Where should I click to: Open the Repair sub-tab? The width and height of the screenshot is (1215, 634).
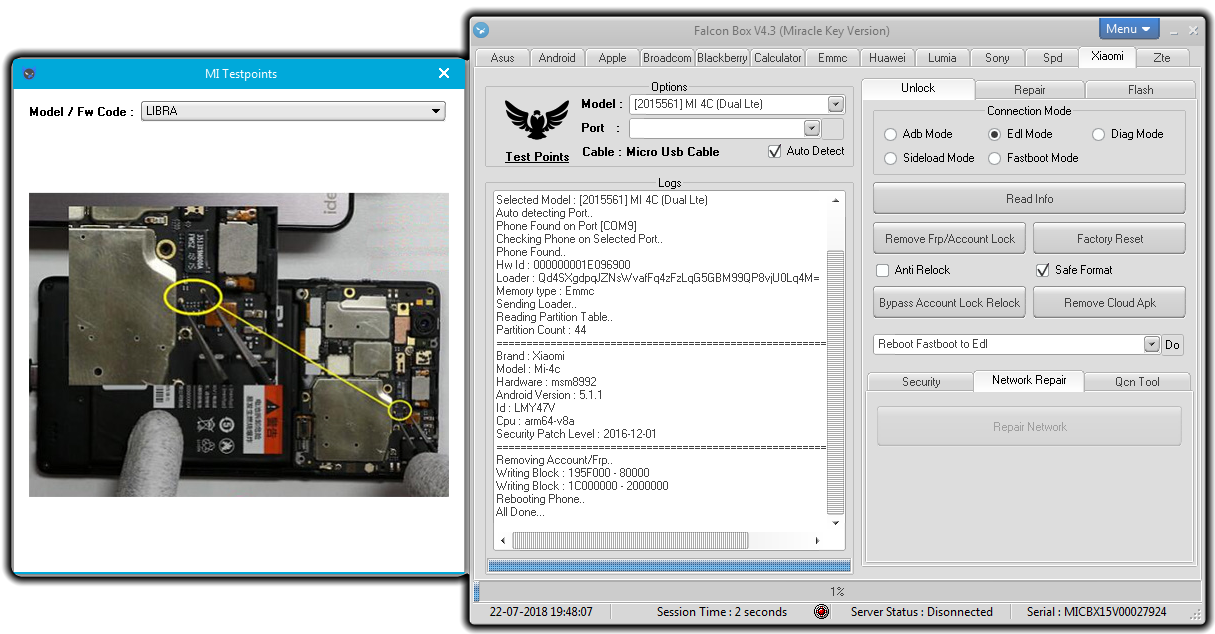pos(1029,90)
